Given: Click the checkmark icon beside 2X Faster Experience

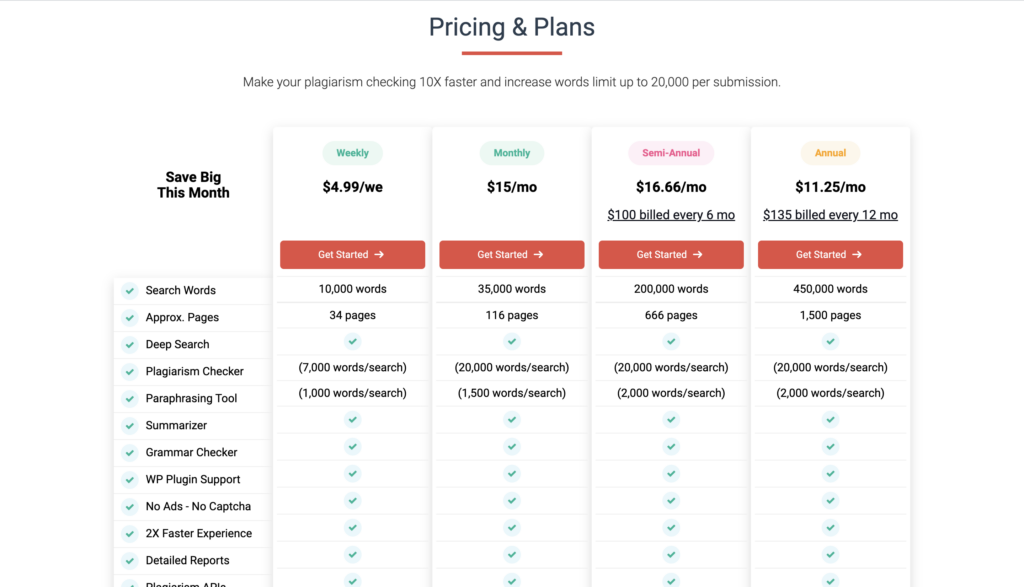Looking at the screenshot, I should 129,533.
